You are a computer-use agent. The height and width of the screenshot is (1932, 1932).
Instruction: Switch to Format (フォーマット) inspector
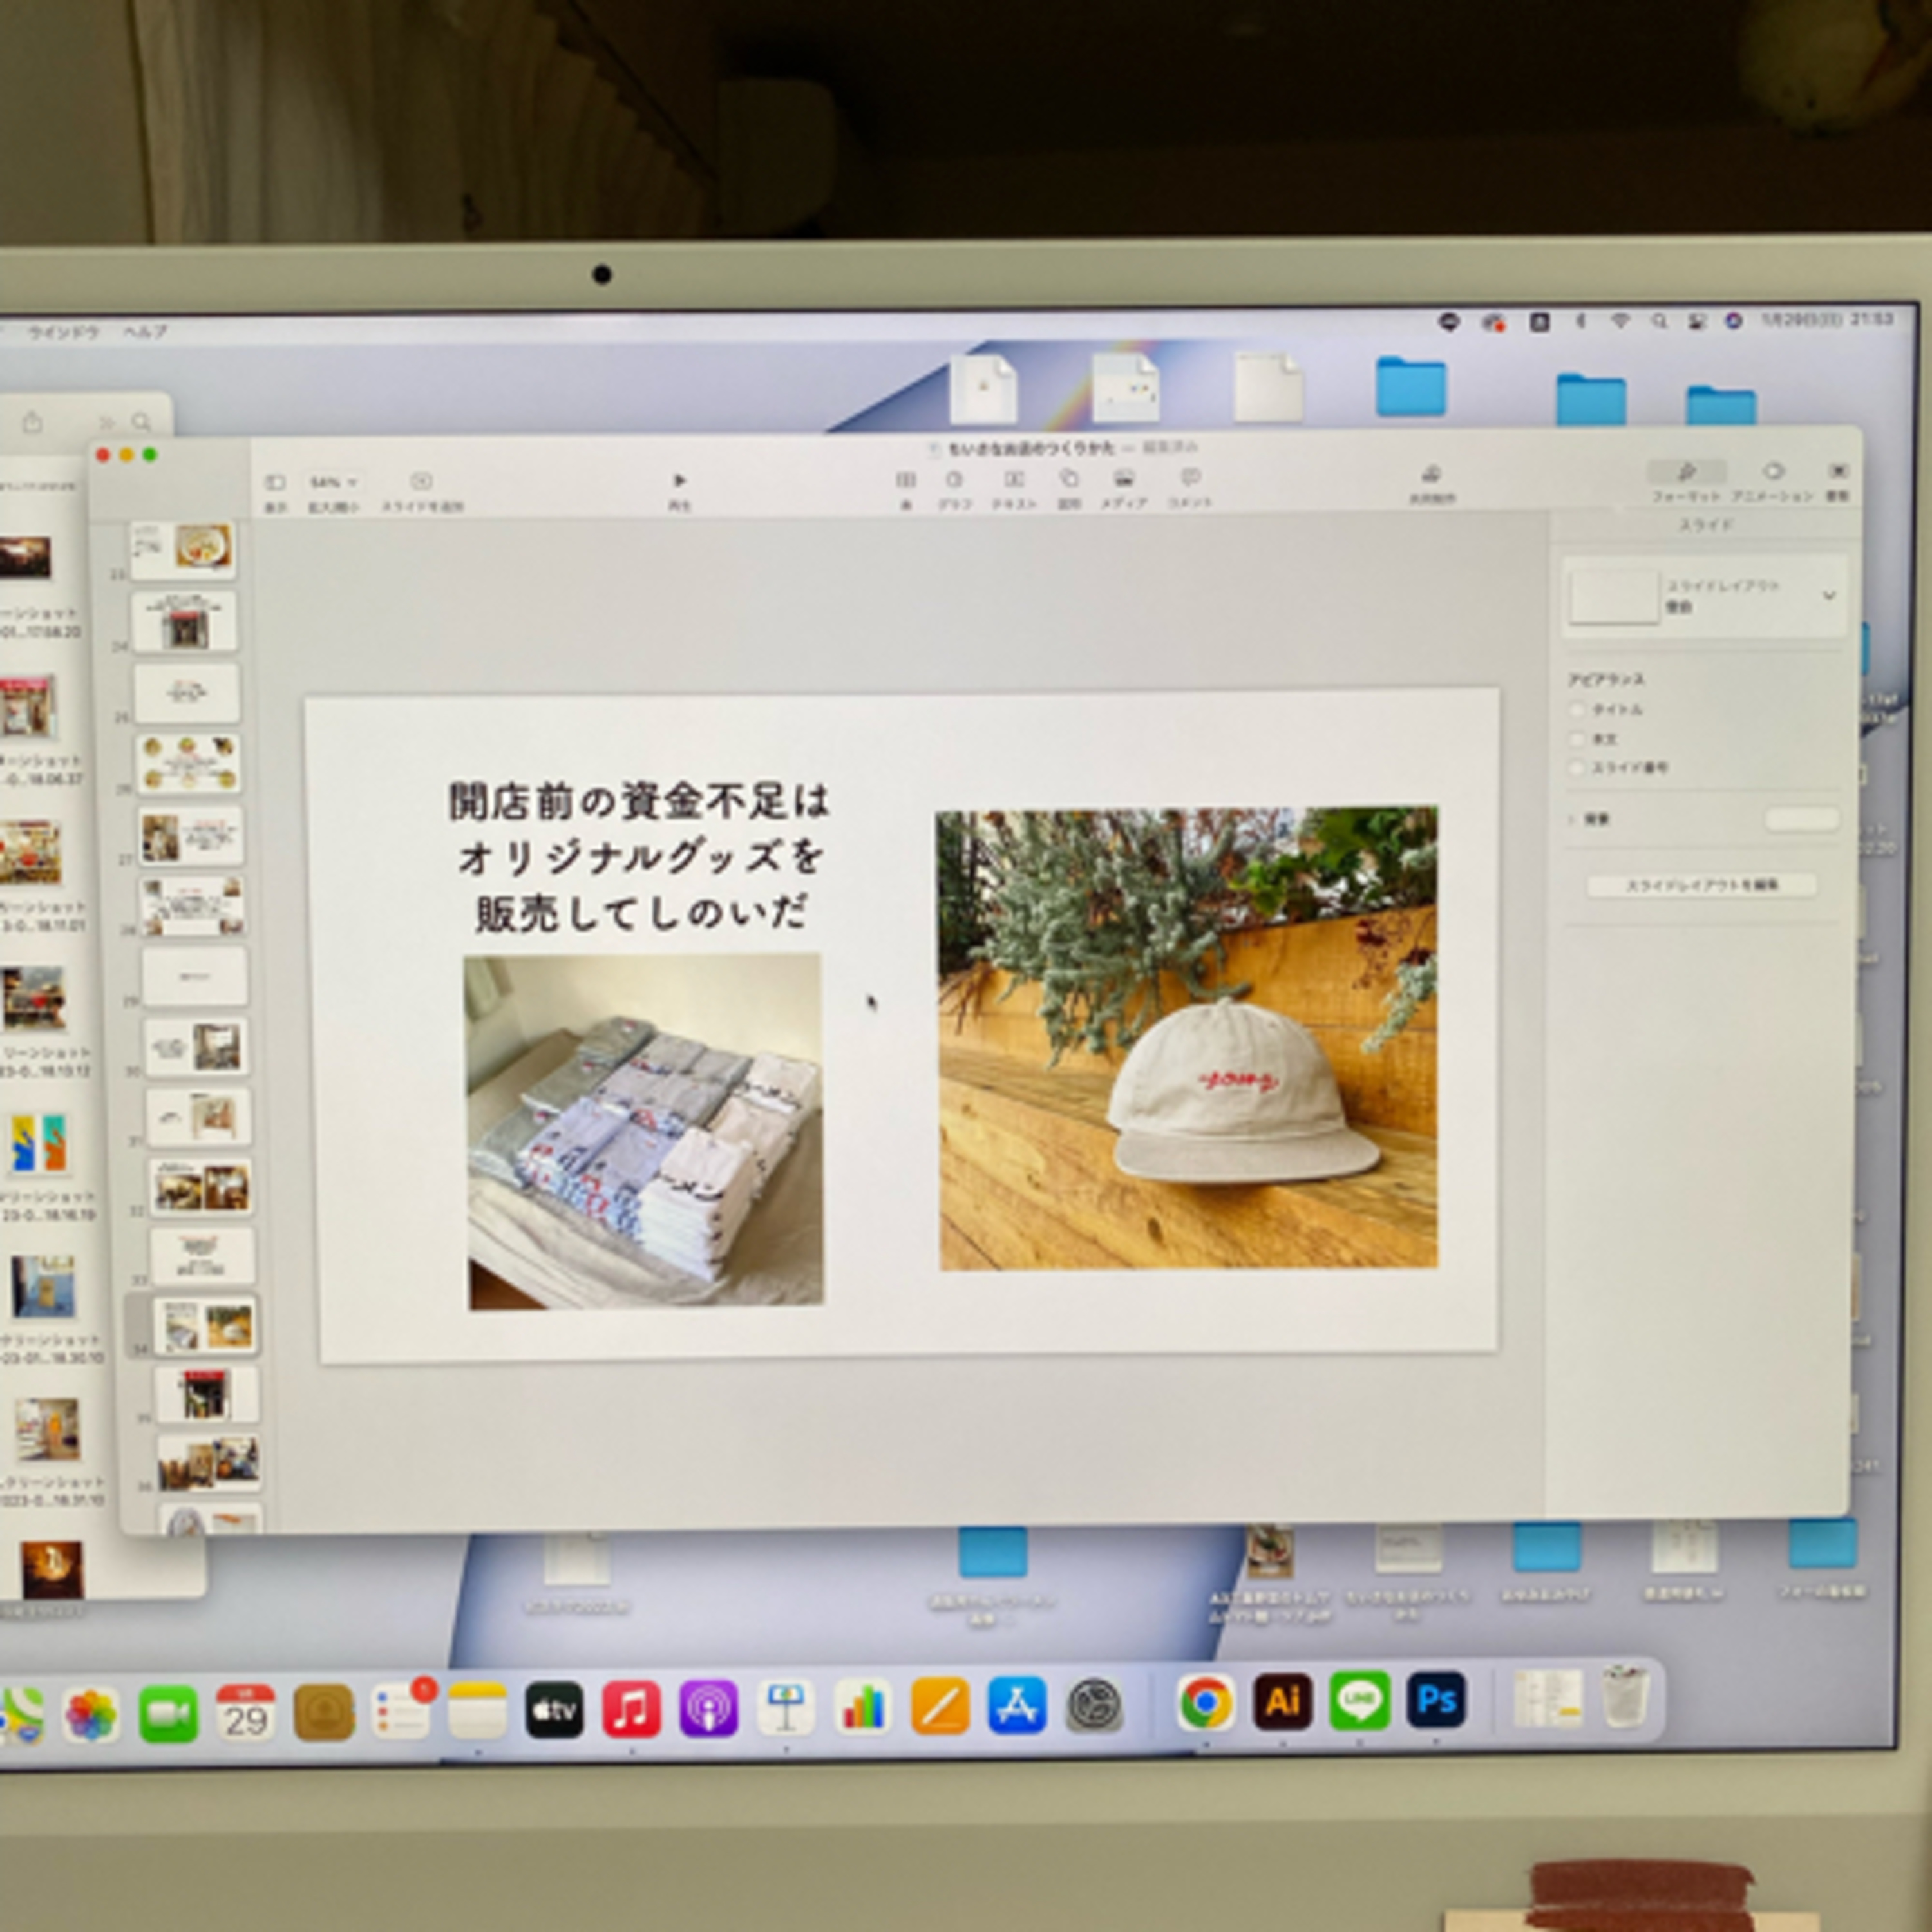click(1686, 471)
